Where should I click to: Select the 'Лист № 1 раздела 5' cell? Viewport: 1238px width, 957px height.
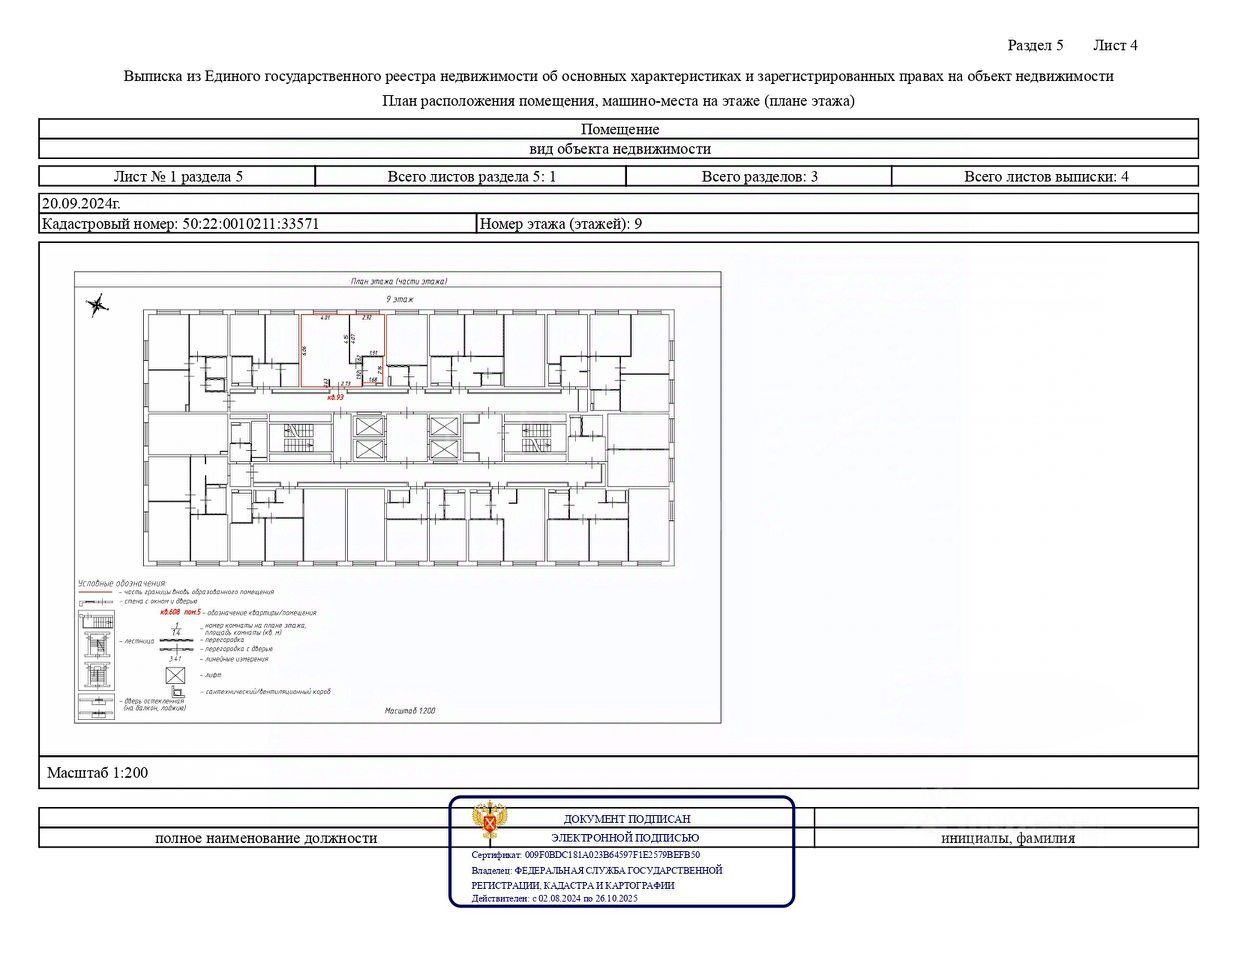pyautogui.click(x=177, y=177)
